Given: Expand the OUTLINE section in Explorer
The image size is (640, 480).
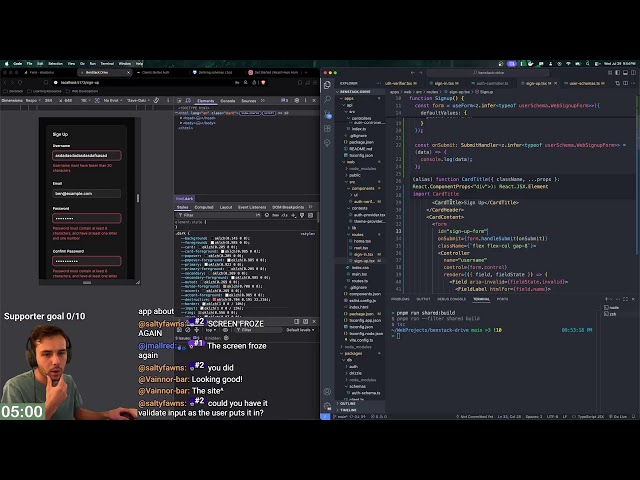Looking at the screenshot, I should point(347,403).
